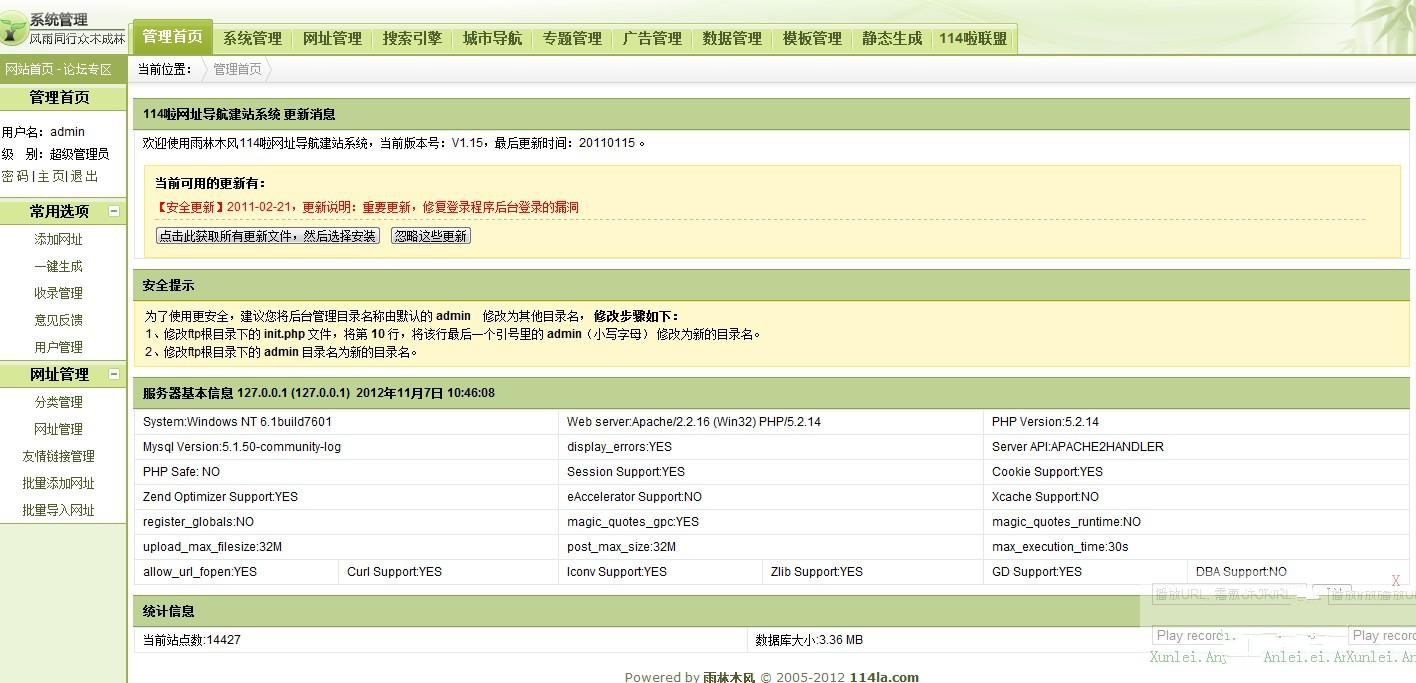Open the 论坛专区 link

point(88,69)
